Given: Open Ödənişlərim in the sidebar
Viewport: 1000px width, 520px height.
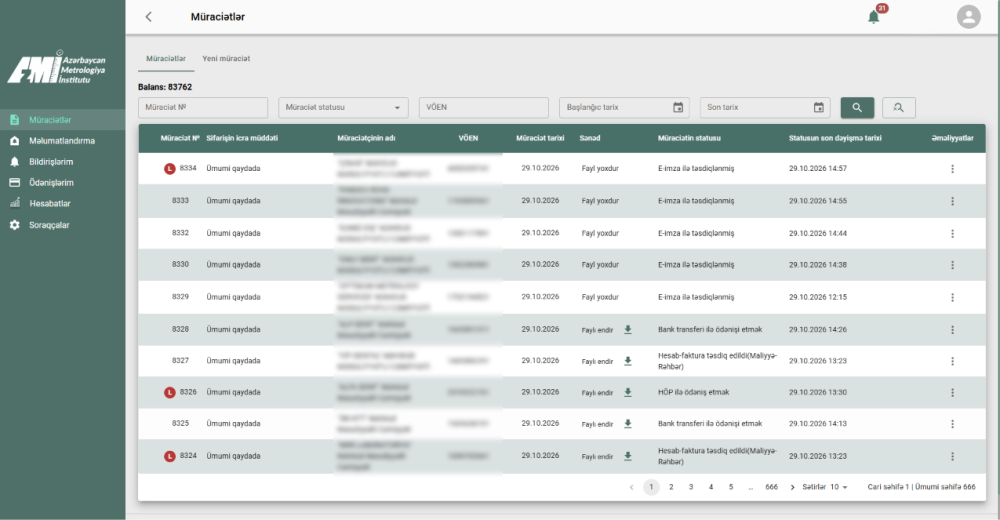Looking at the screenshot, I should tap(51, 182).
